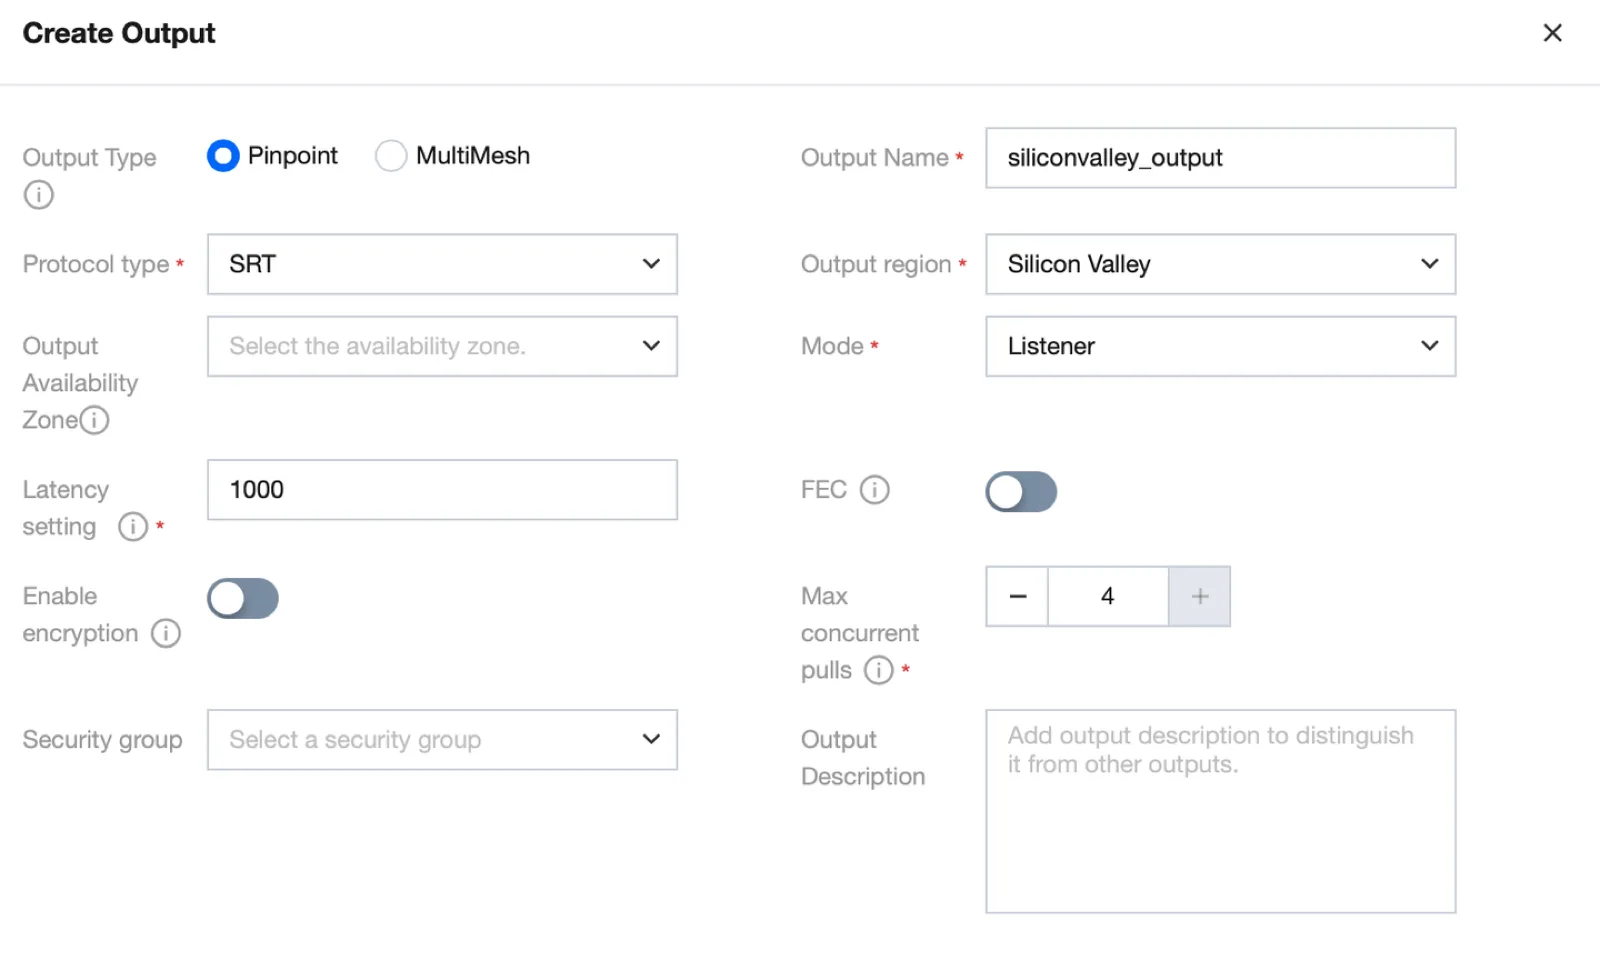Image resolution: width=1600 pixels, height=961 pixels.
Task: Open the Protocol type dropdown showing SRT
Action: click(x=442, y=264)
